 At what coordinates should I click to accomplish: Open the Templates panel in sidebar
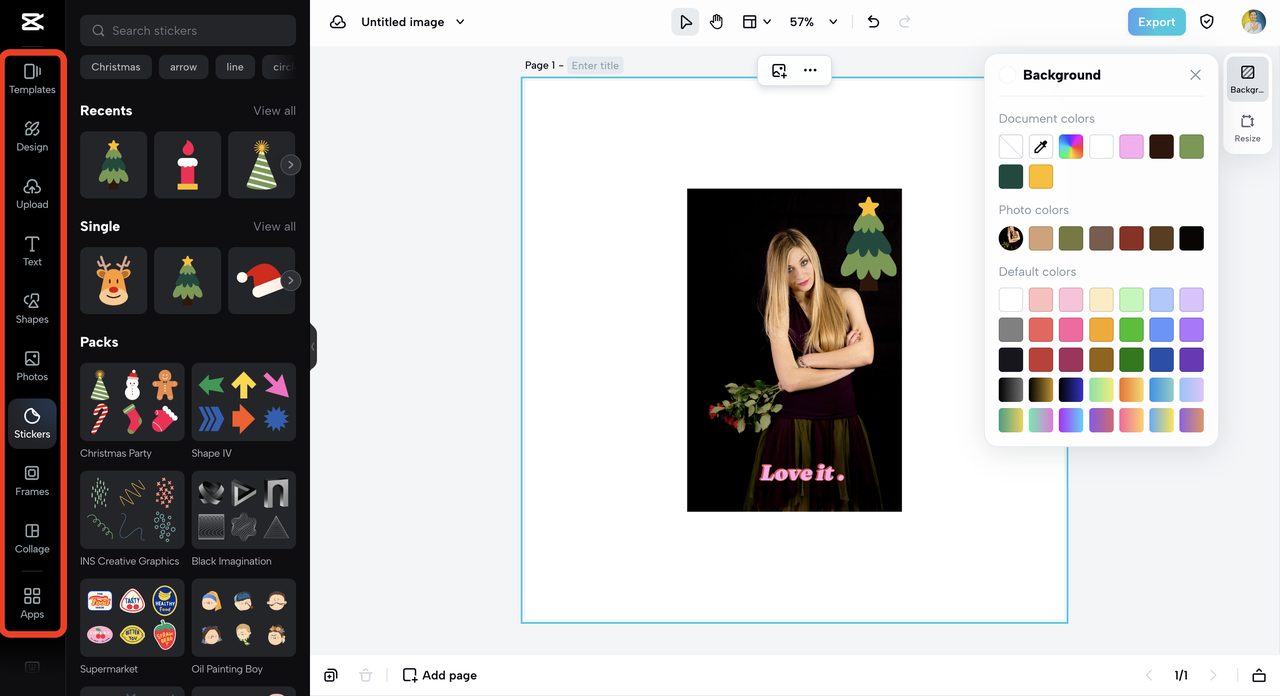tap(32, 79)
